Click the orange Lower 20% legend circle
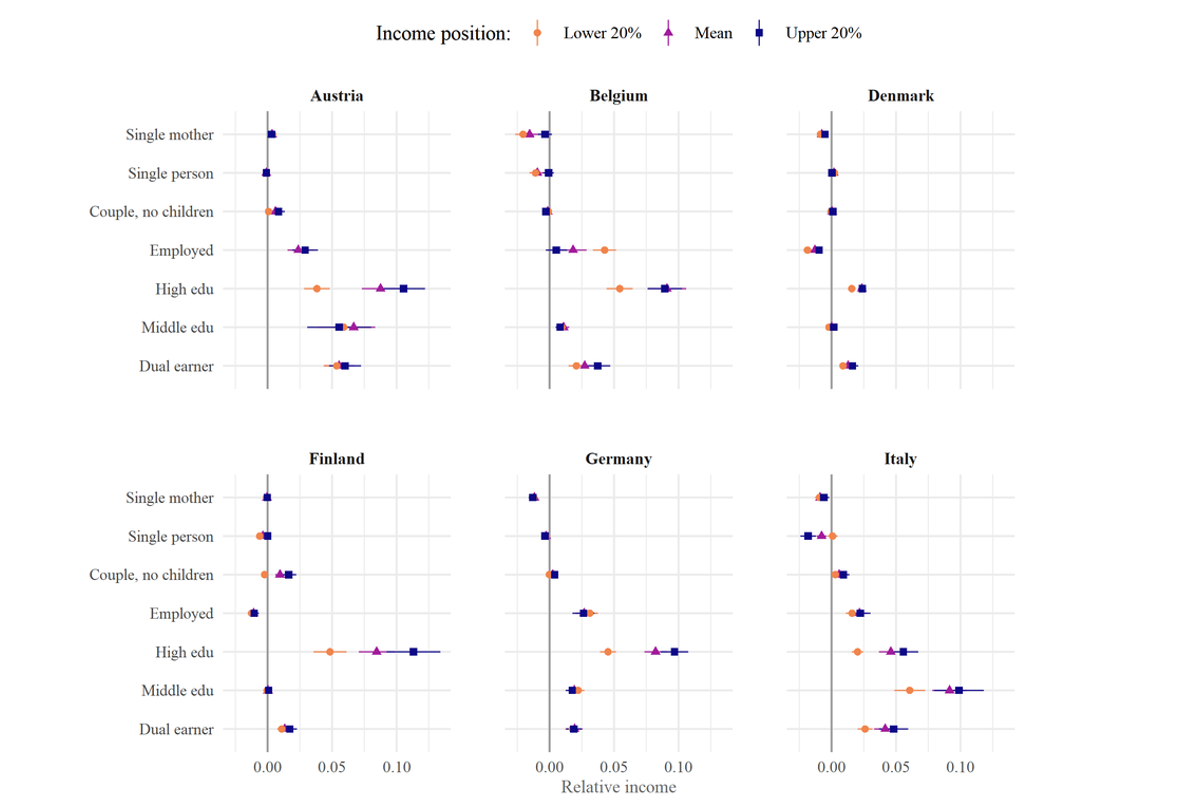This screenshot has height=805, width=1187. tap(538, 33)
